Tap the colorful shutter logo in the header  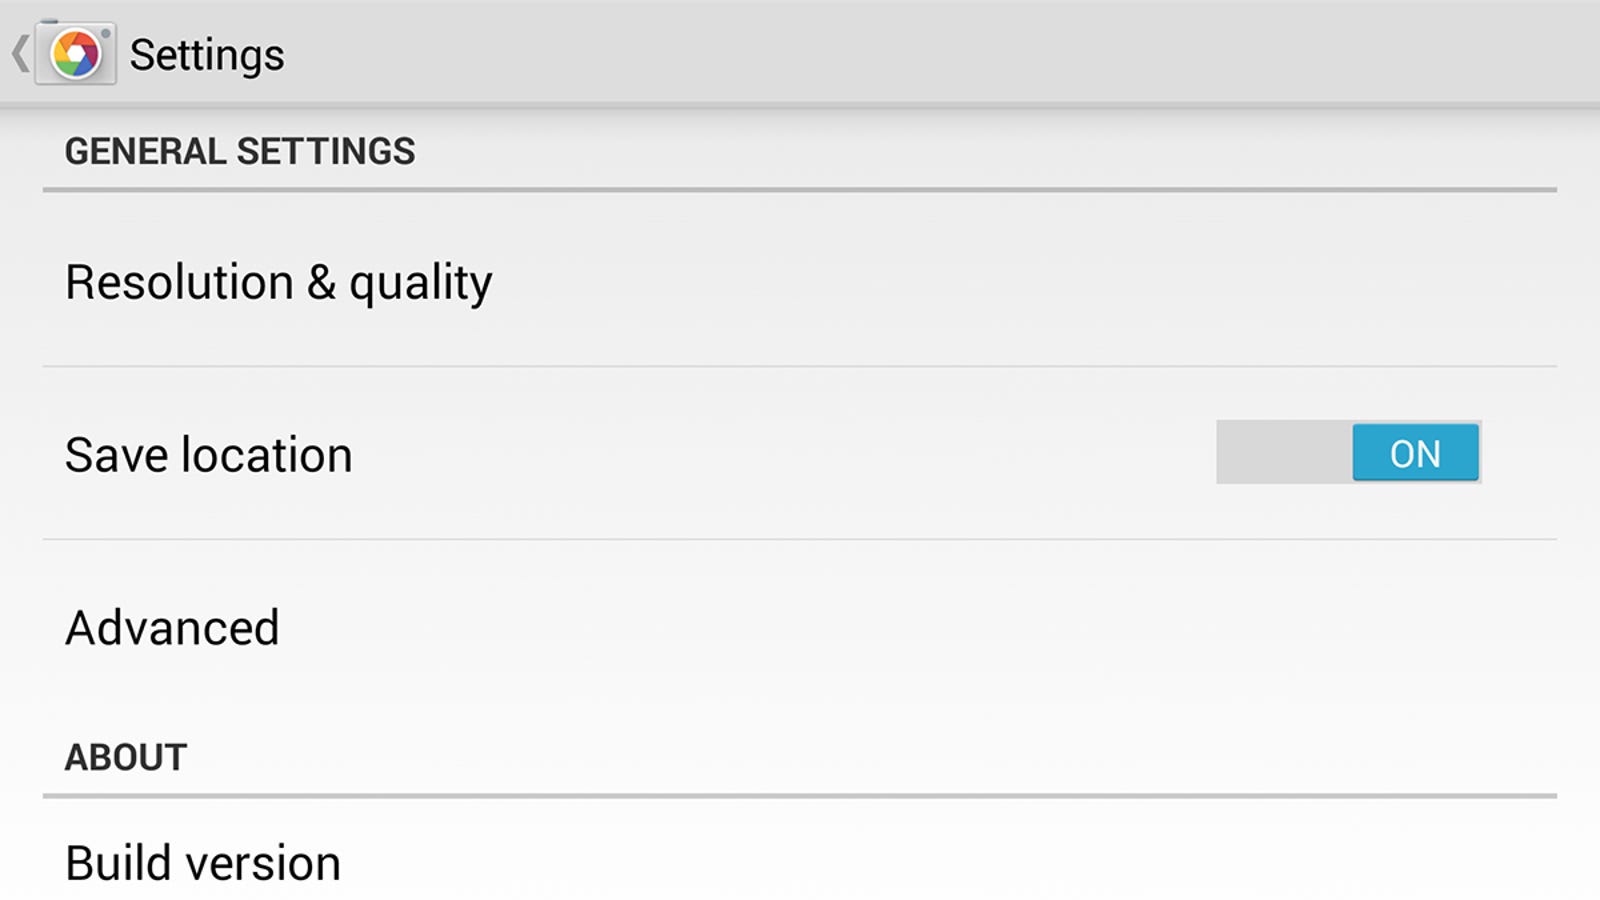click(x=76, y=53)
